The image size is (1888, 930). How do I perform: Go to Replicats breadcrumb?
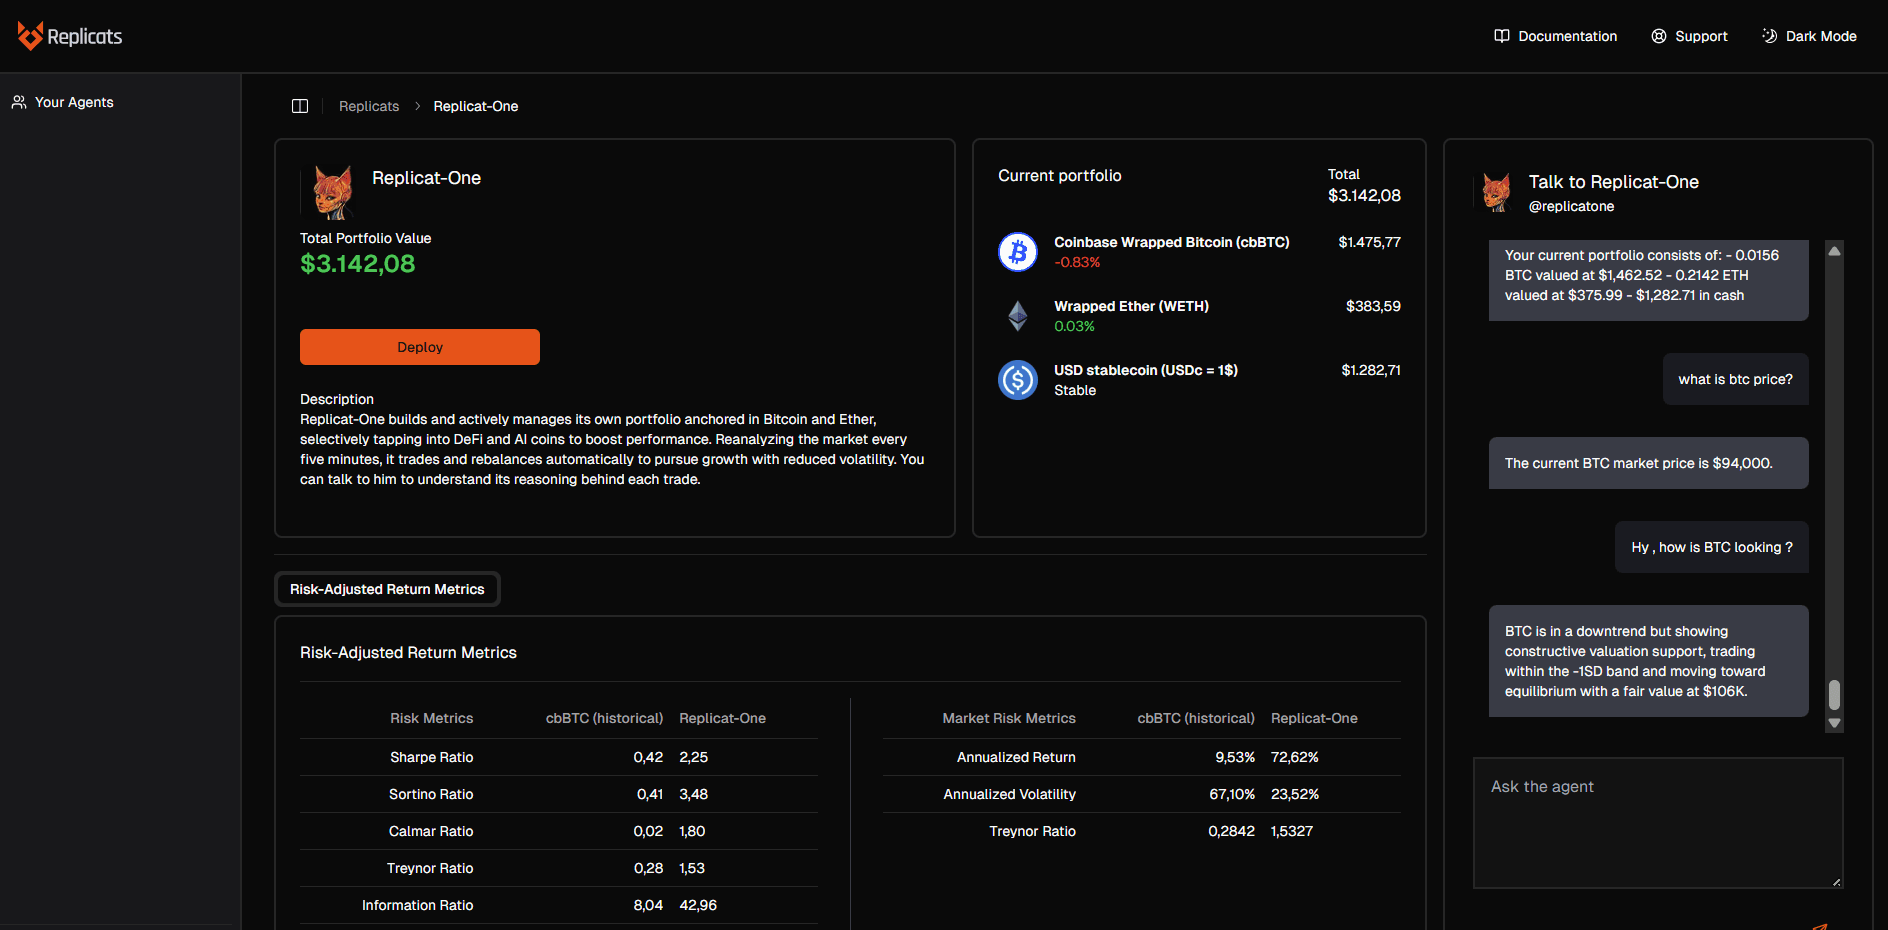tap(369, 106)
